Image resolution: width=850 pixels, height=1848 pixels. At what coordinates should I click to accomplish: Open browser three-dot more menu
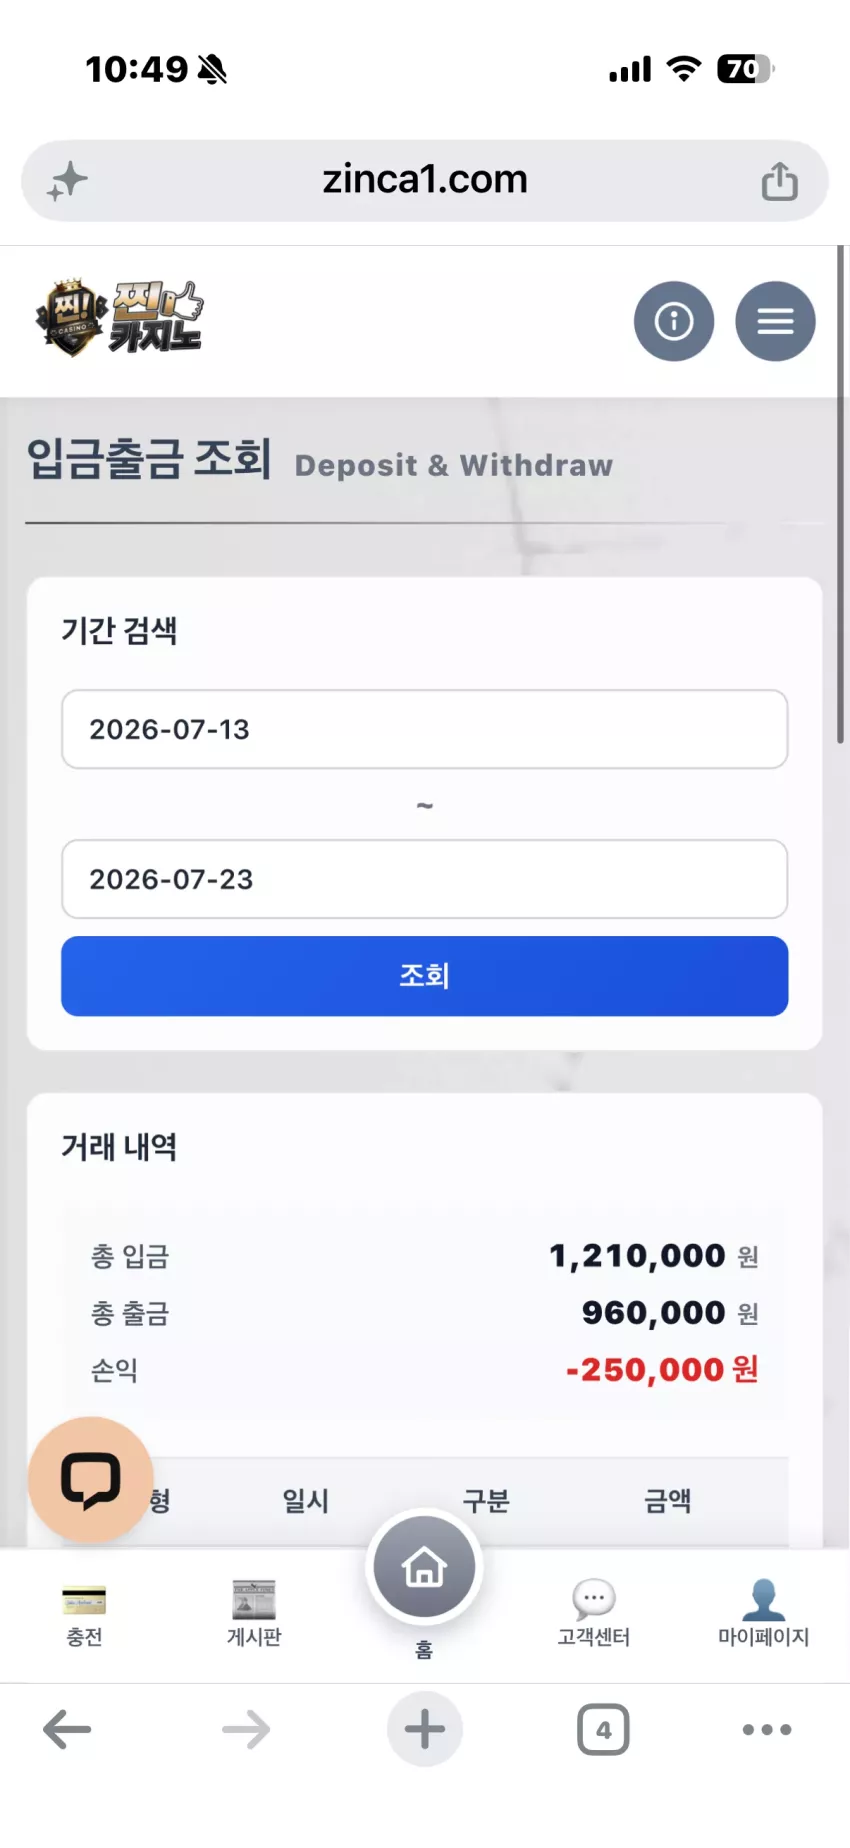[767, 1729]
